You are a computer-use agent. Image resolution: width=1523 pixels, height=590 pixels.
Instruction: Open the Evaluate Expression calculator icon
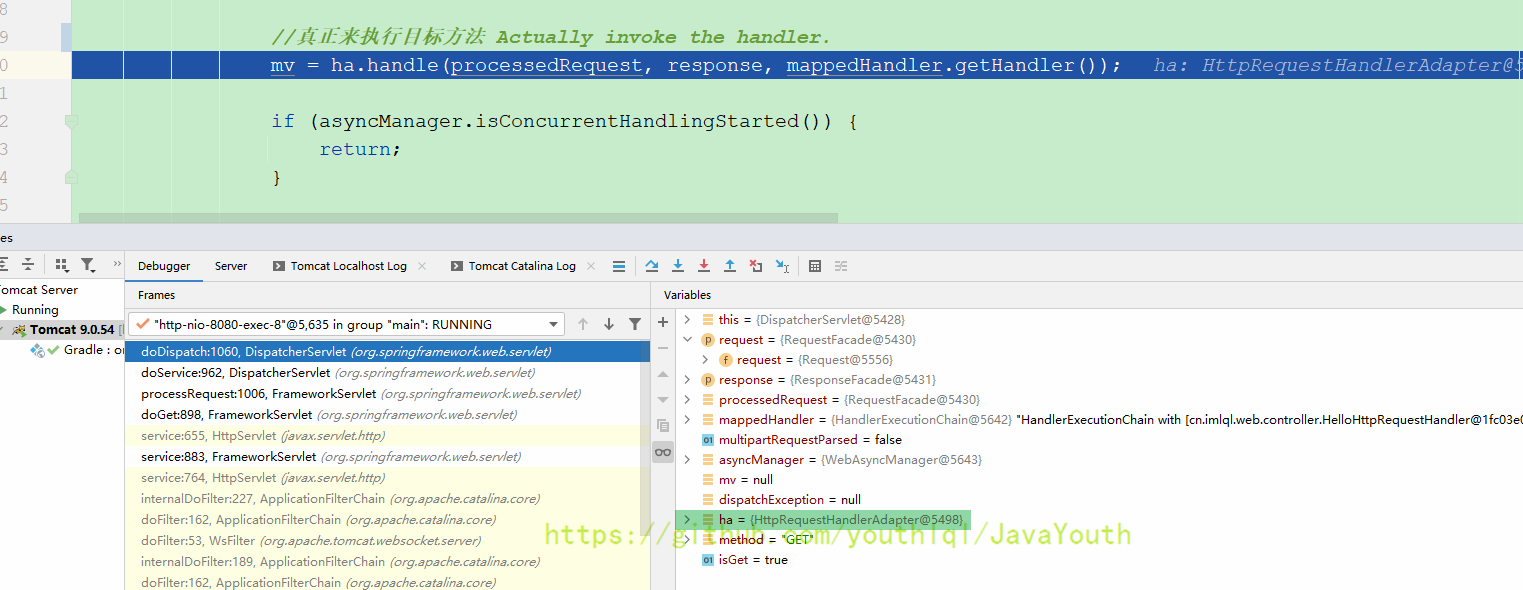[x=815, y=266]
